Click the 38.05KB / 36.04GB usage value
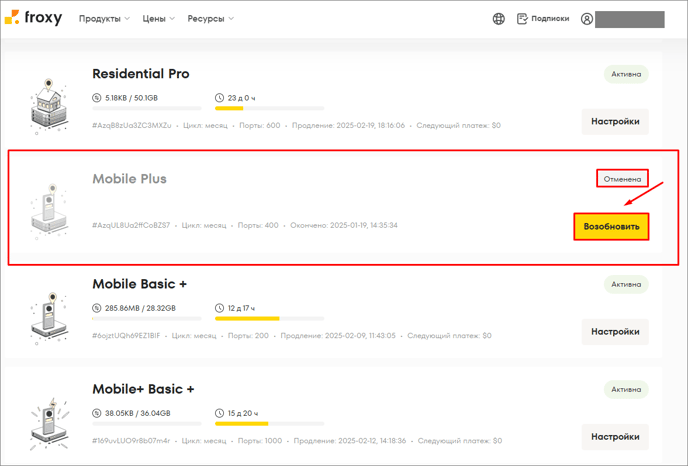Image resolution: width=688 pixels, height=466 pixels. click(138, 413)
